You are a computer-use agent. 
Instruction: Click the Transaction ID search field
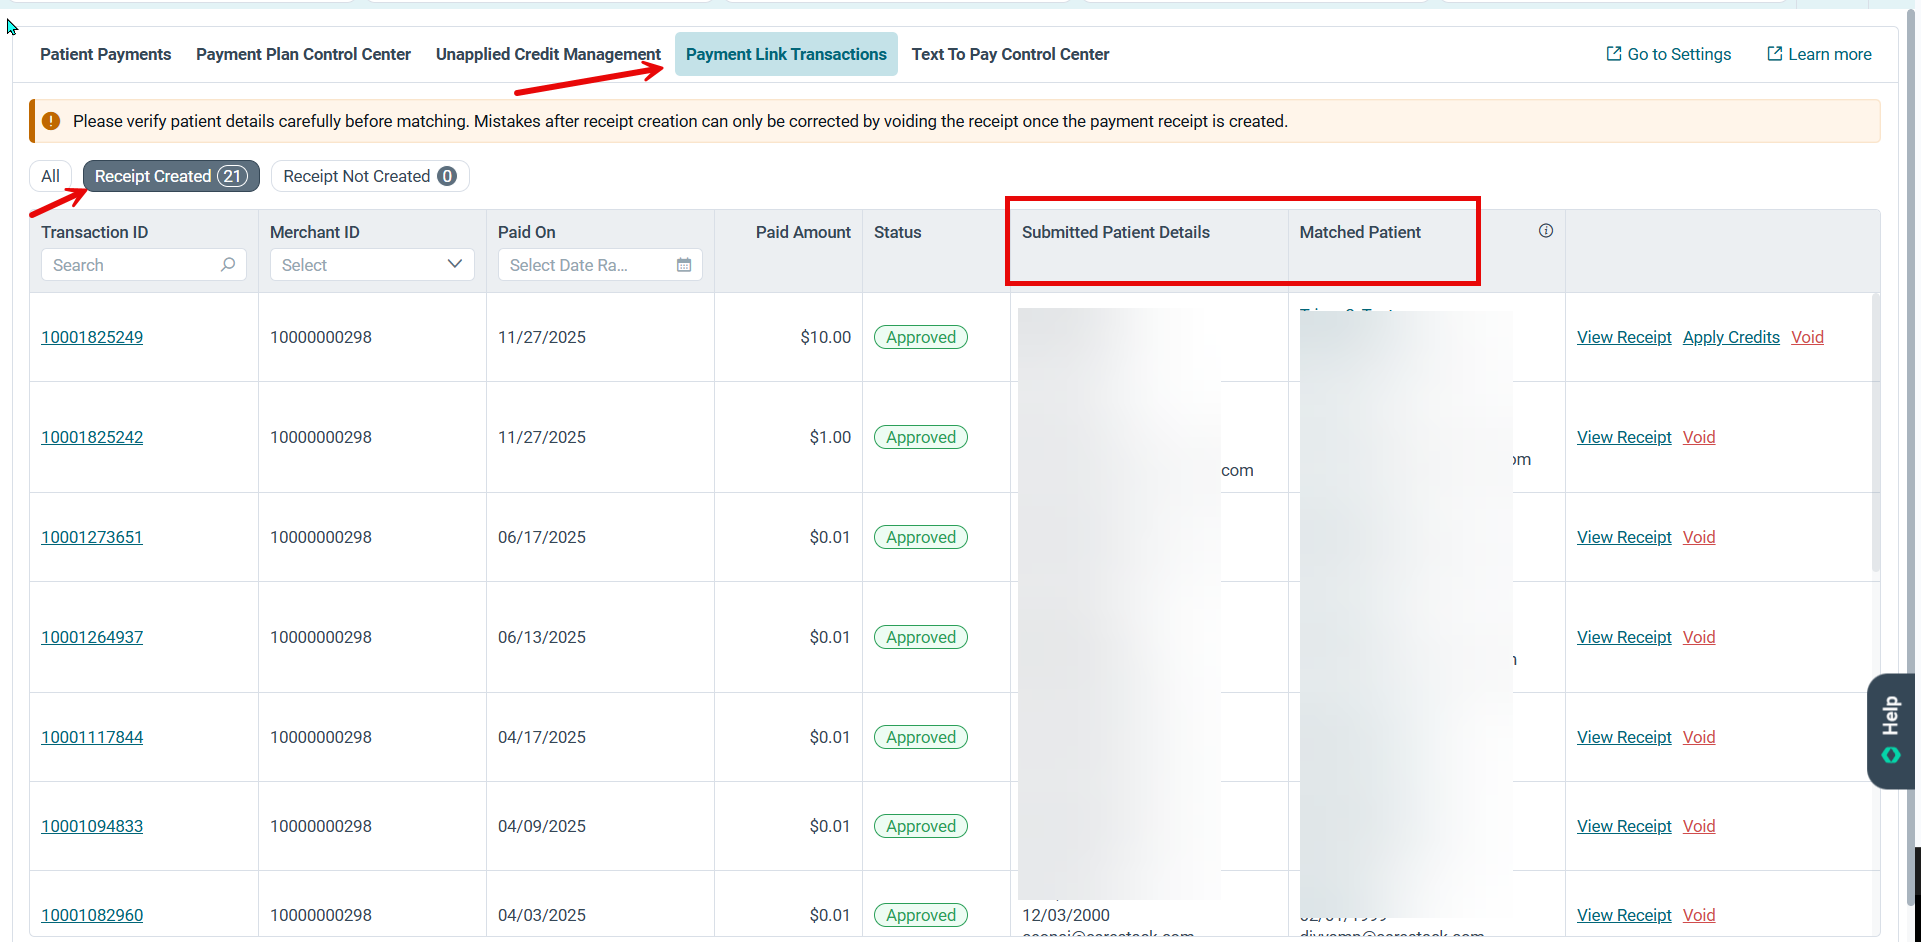pos(144,265)
